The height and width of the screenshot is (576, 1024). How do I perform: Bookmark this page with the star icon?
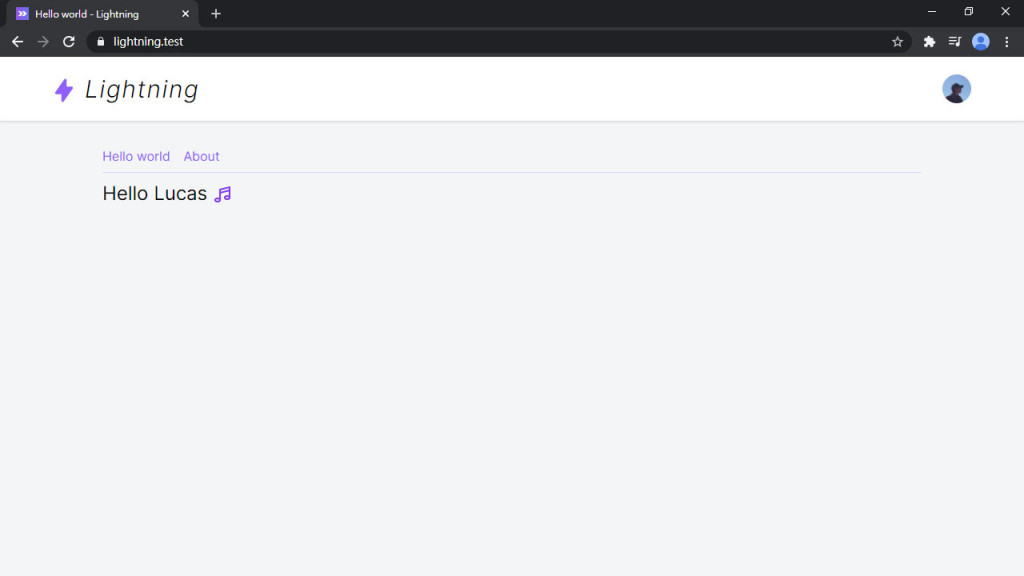(x=897, y=42)
